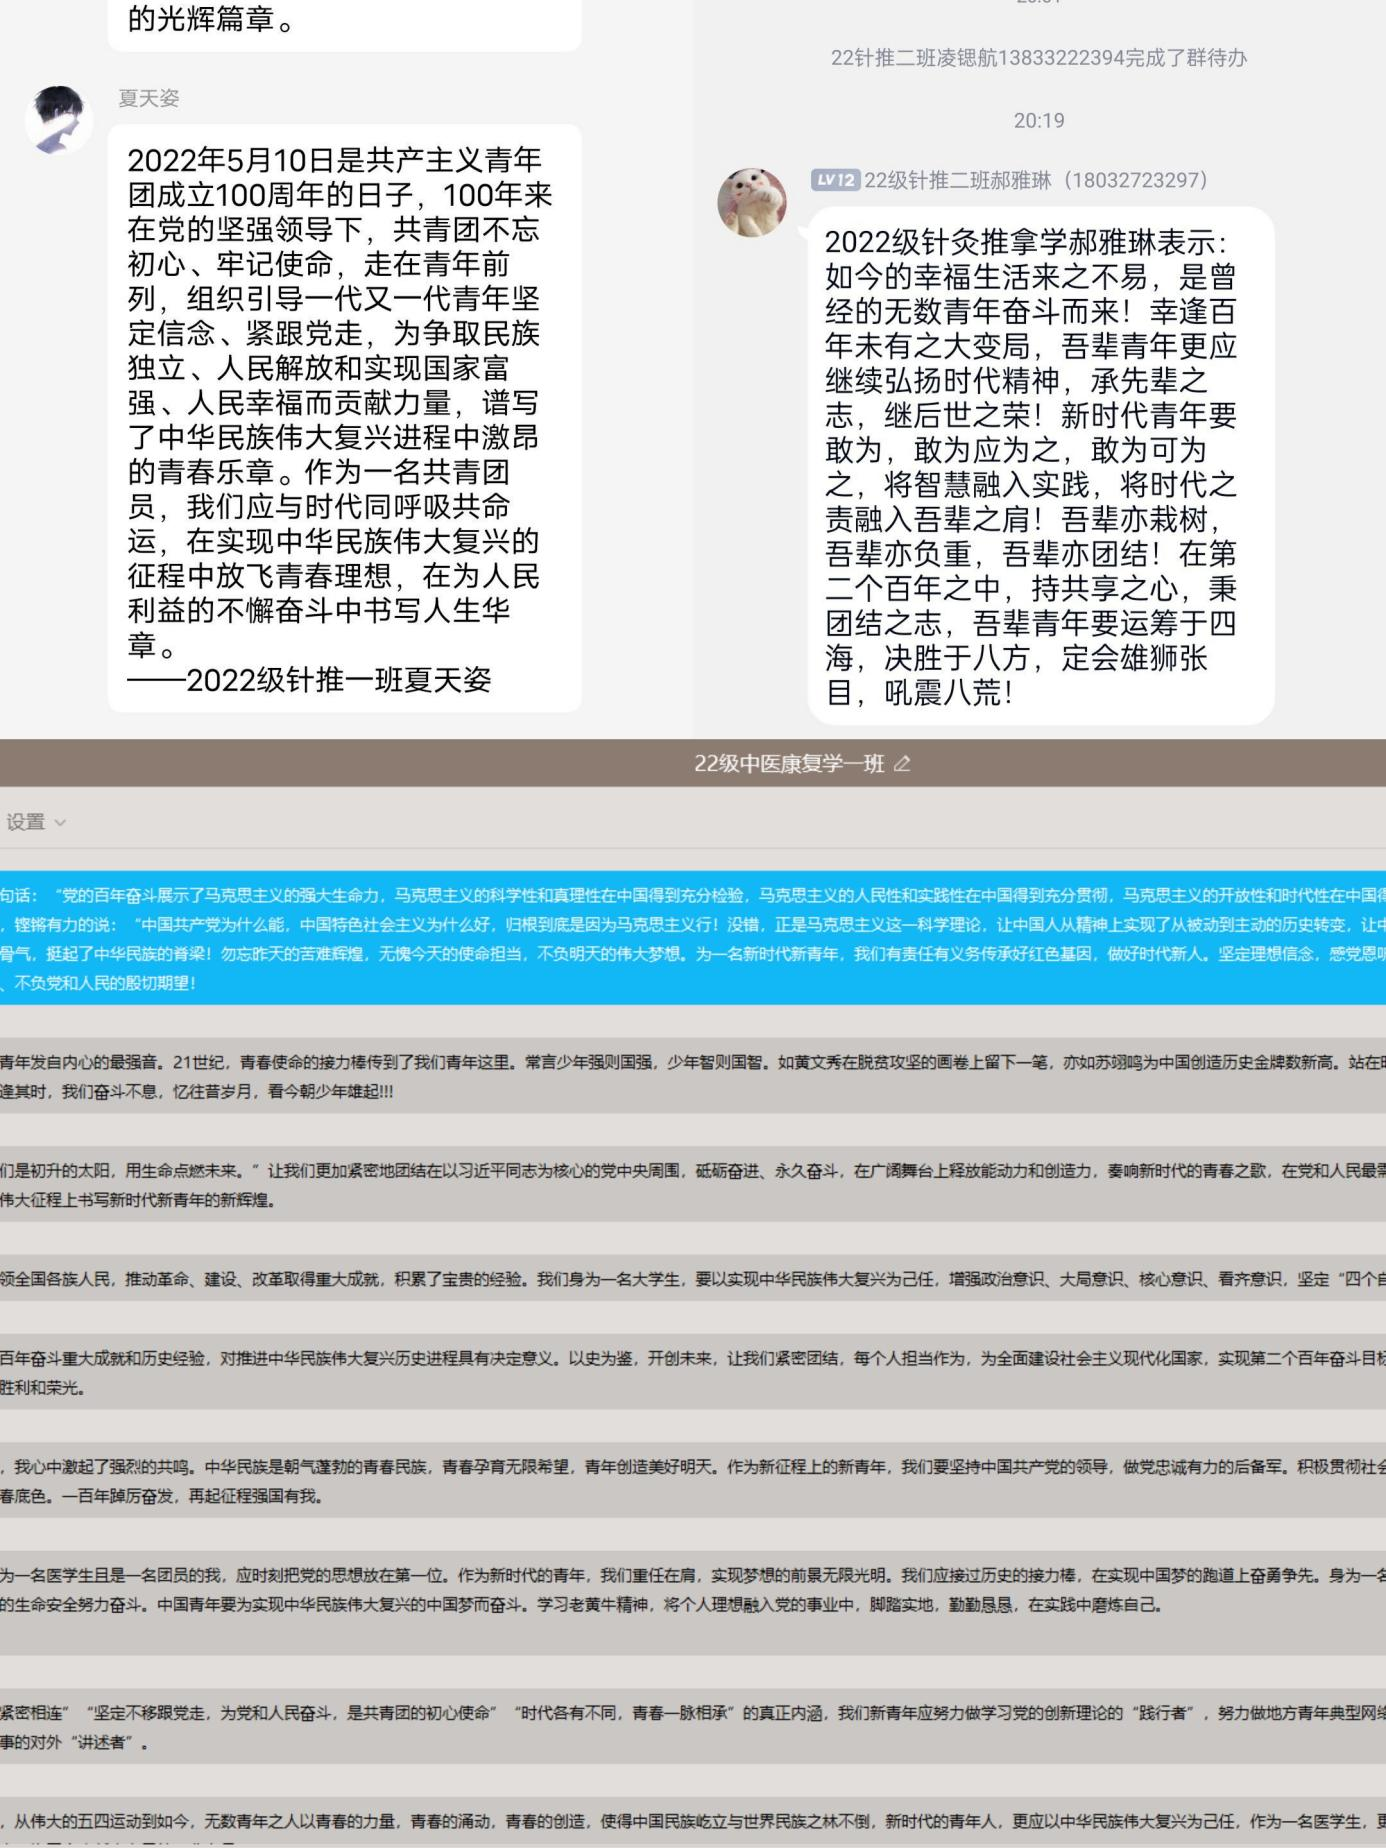This screenshot has height=1848, width=1386.
Task: Click the 设置 dropdown chevron arrow
Action: coord(60,823)
